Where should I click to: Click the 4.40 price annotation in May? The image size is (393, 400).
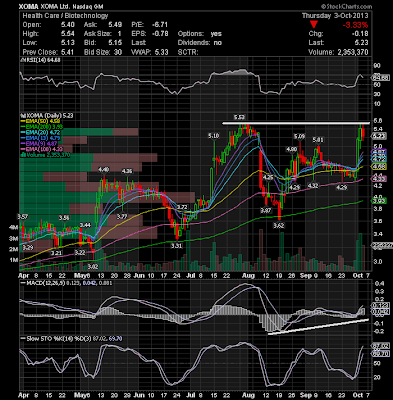(x=103, y=170)
